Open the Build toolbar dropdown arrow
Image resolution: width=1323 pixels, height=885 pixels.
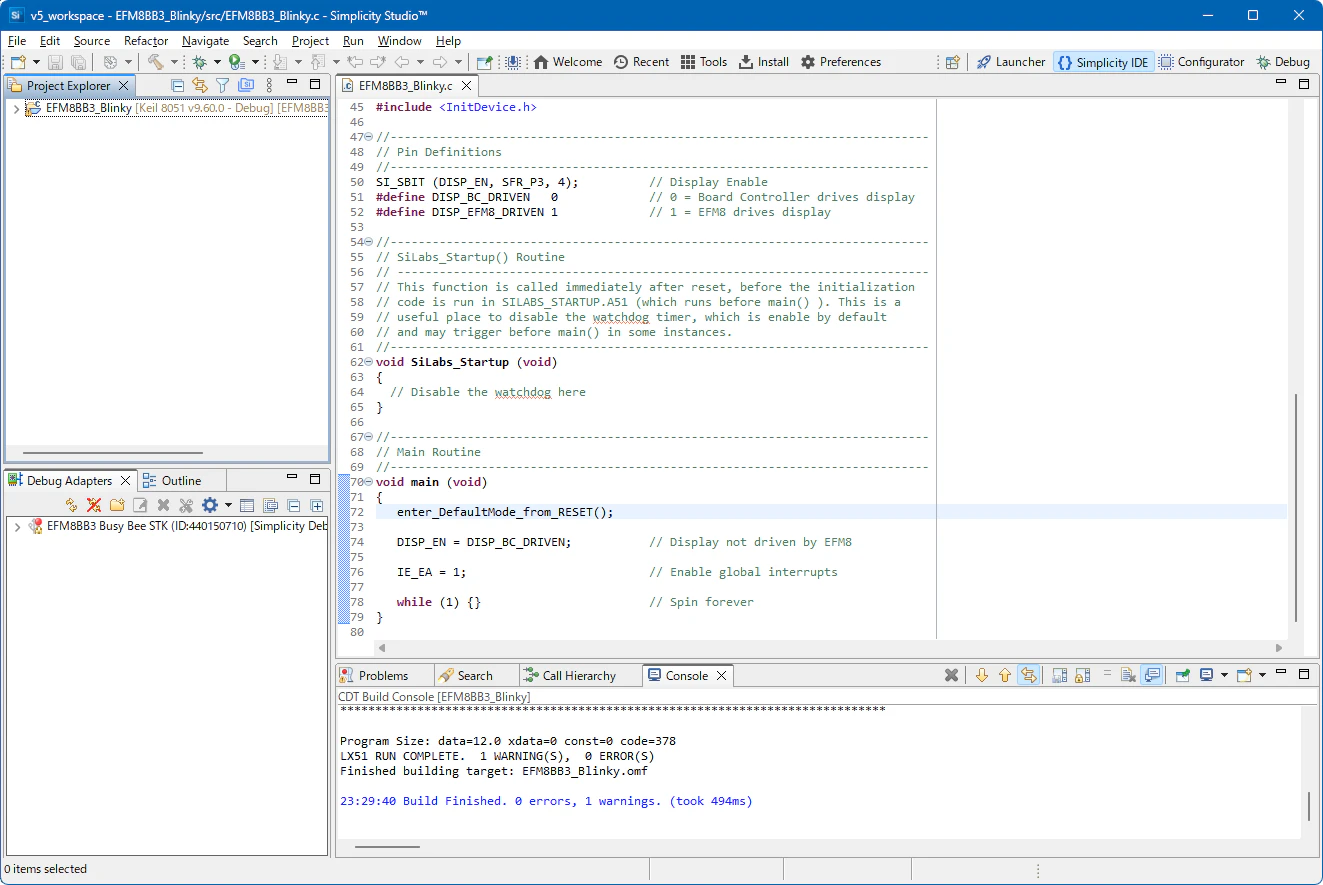[174, 62]
